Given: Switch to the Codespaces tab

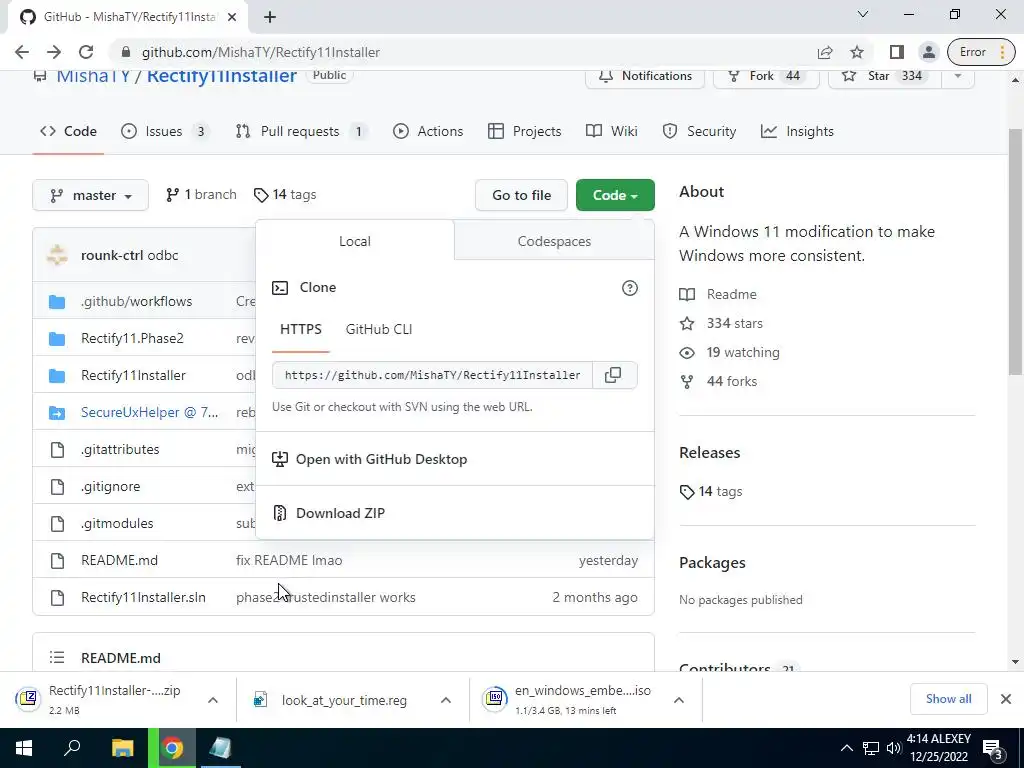Looking at the screenshot, I should tap(554, 241).
